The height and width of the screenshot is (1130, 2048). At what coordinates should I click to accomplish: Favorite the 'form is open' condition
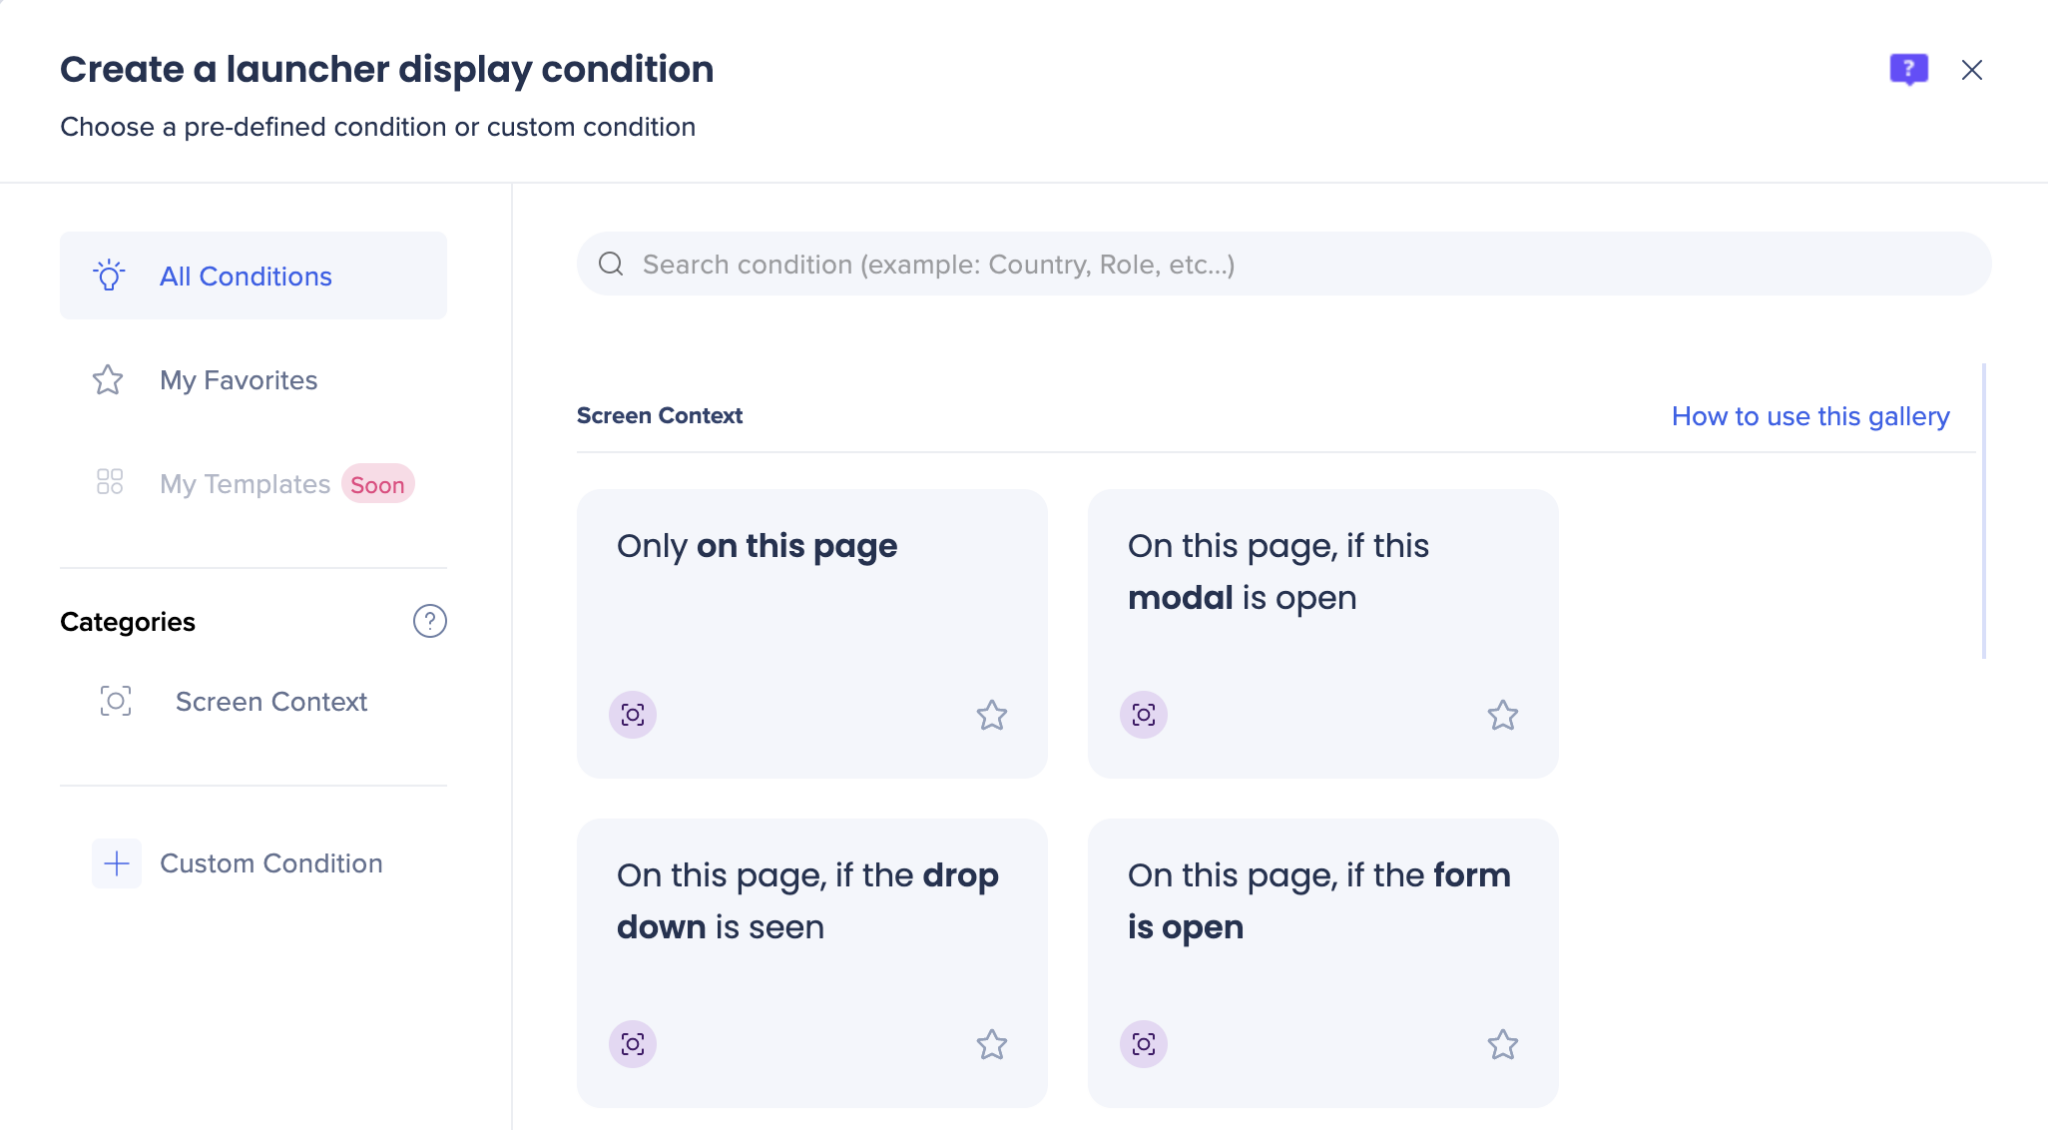click(1503, 1043)
